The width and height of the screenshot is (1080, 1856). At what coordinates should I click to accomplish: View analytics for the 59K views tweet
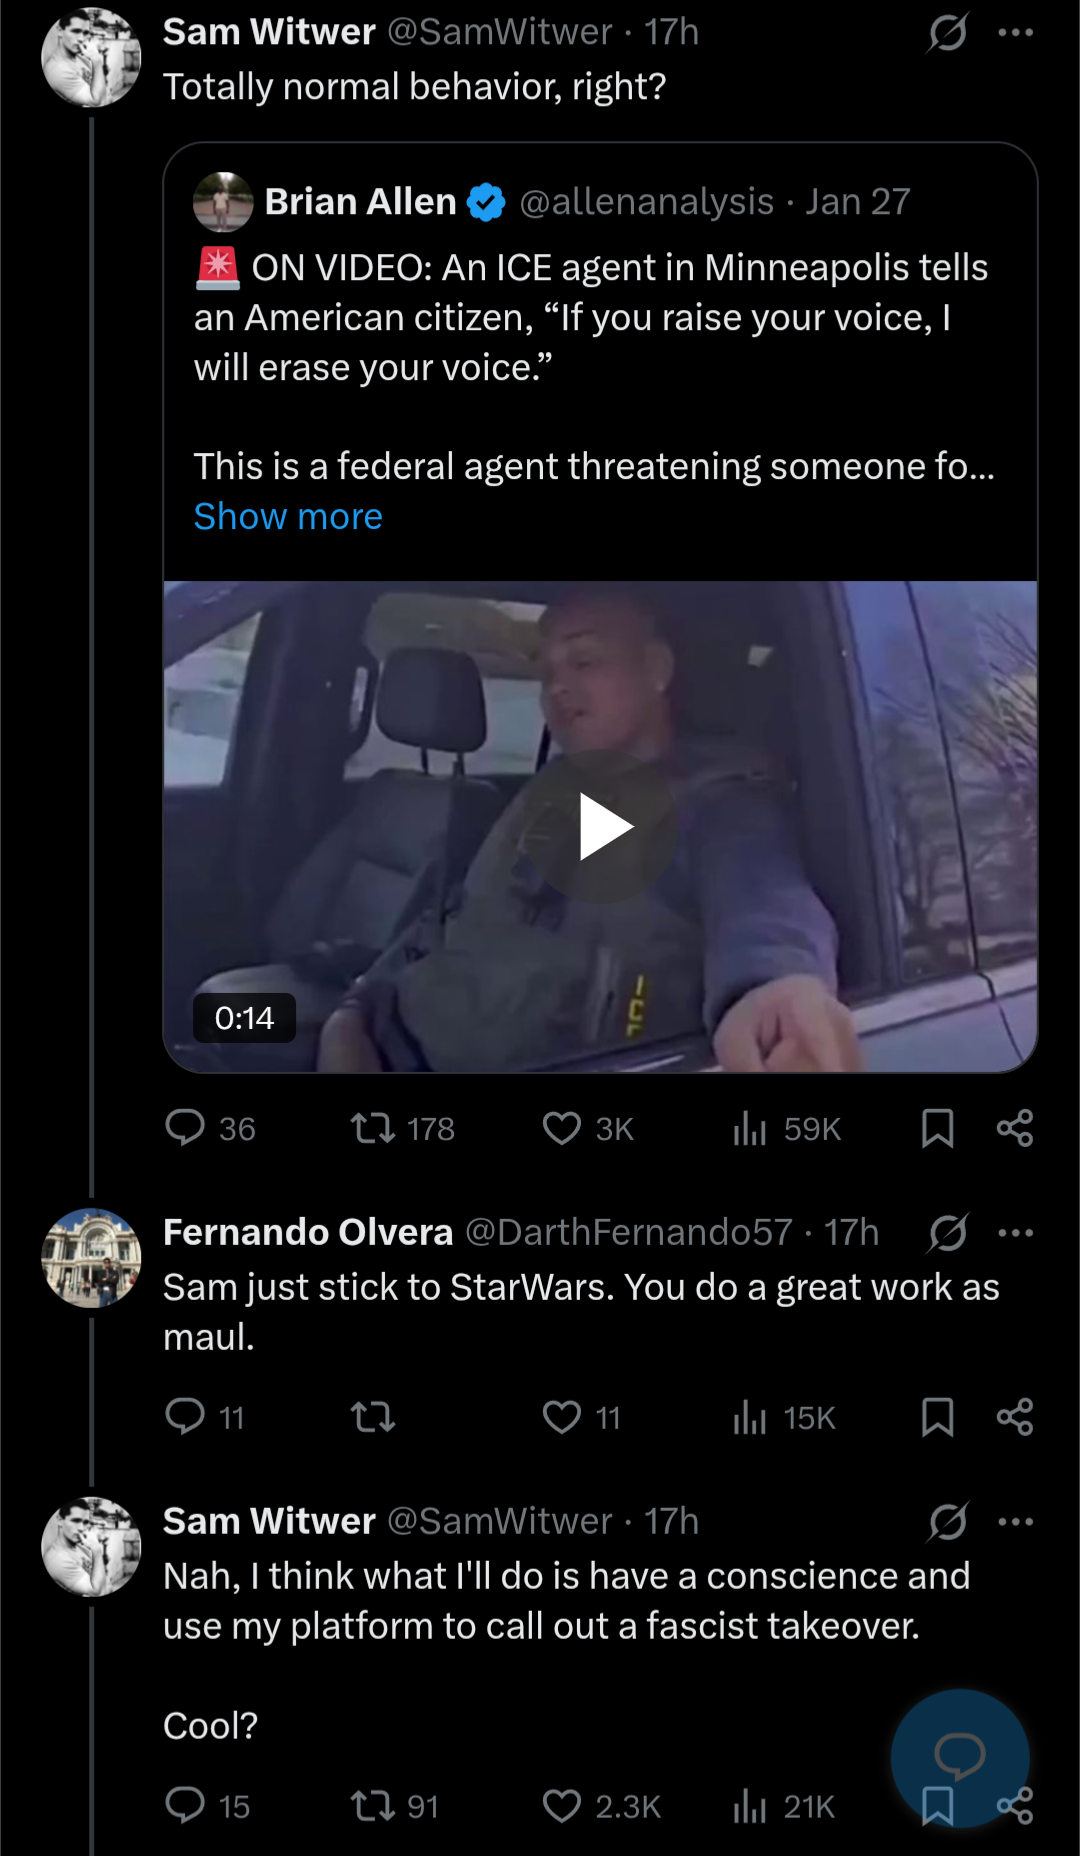(750, 1128)
